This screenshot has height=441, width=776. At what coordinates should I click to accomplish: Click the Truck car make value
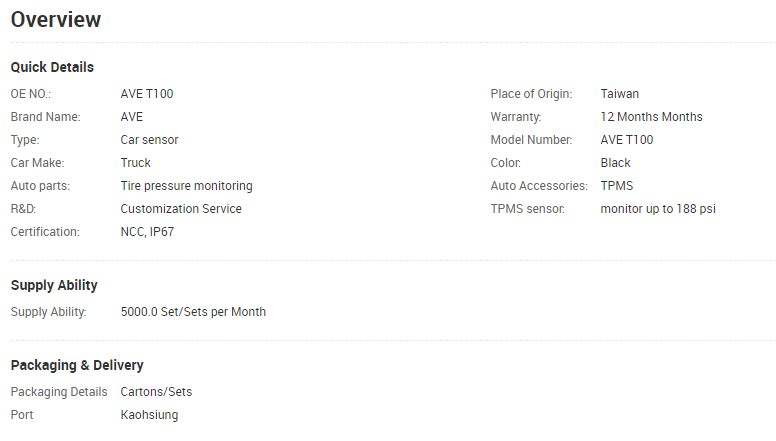click(x=136, y=163)
